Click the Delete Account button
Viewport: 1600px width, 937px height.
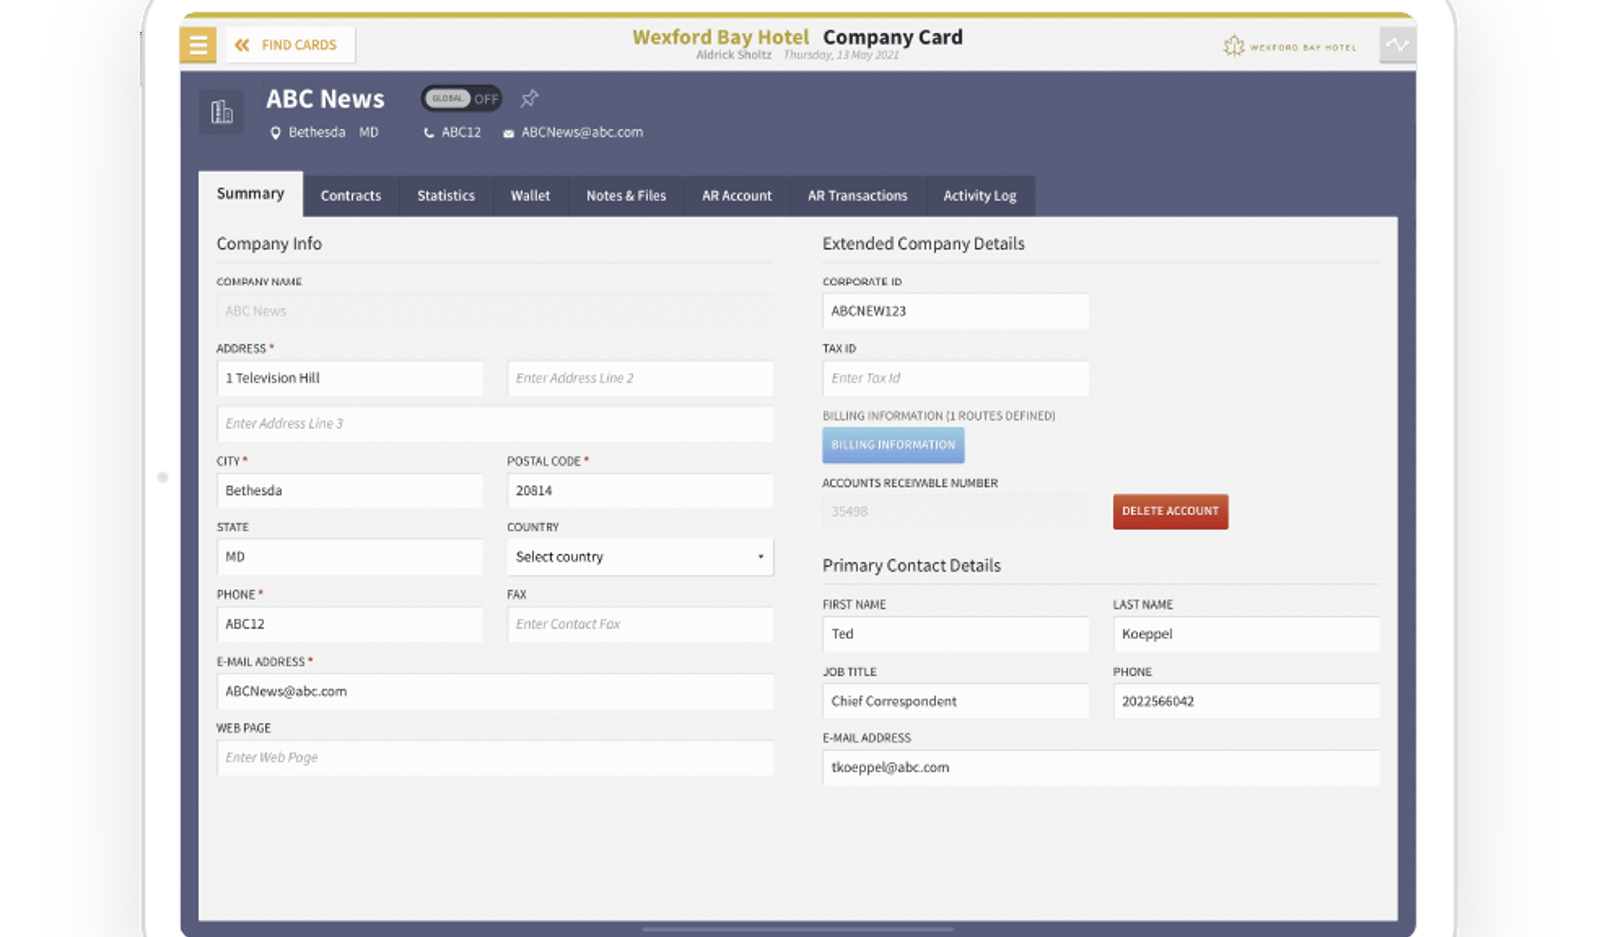click(1170, 511)
